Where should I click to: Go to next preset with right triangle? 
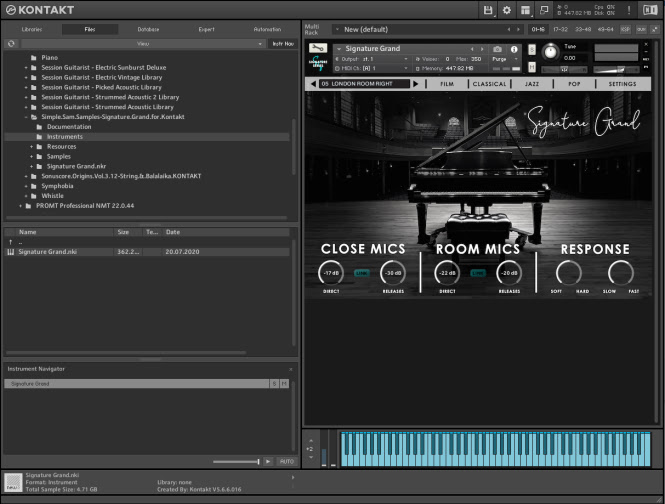pos(416,84)
